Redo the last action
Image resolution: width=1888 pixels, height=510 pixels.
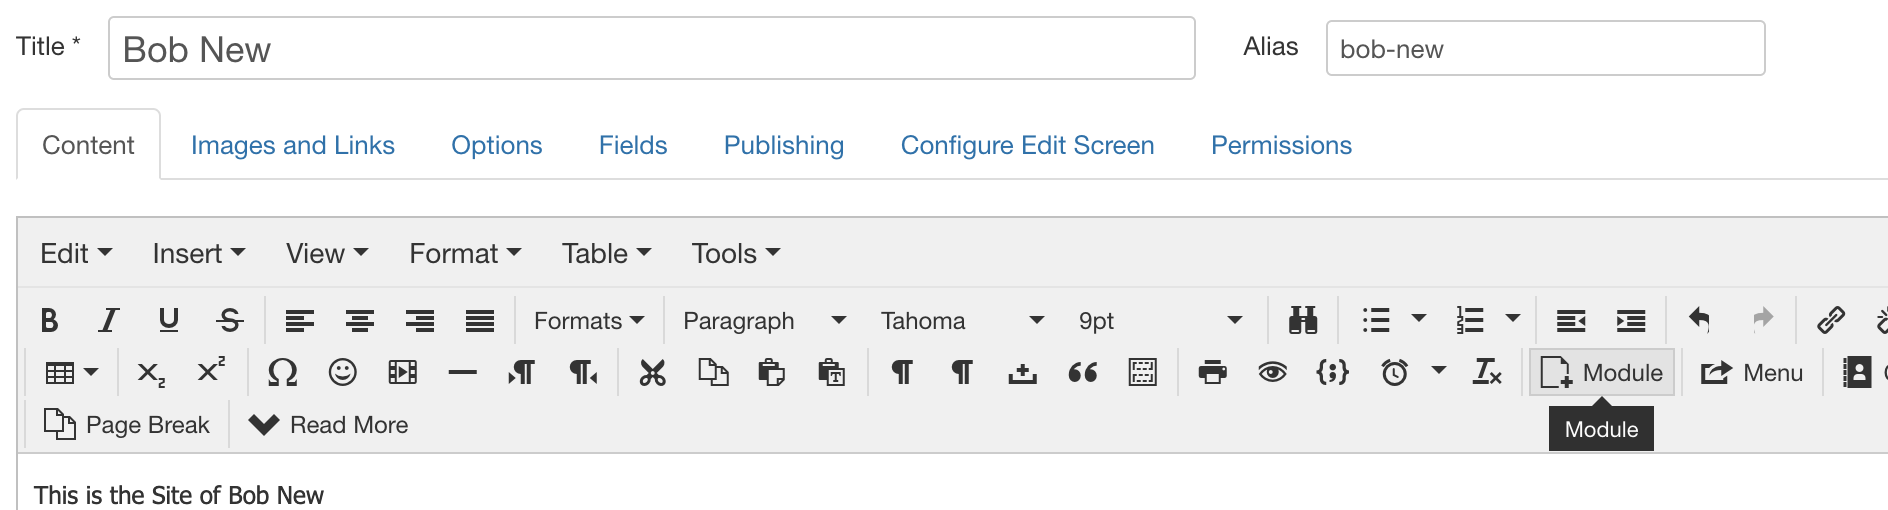1762,320
